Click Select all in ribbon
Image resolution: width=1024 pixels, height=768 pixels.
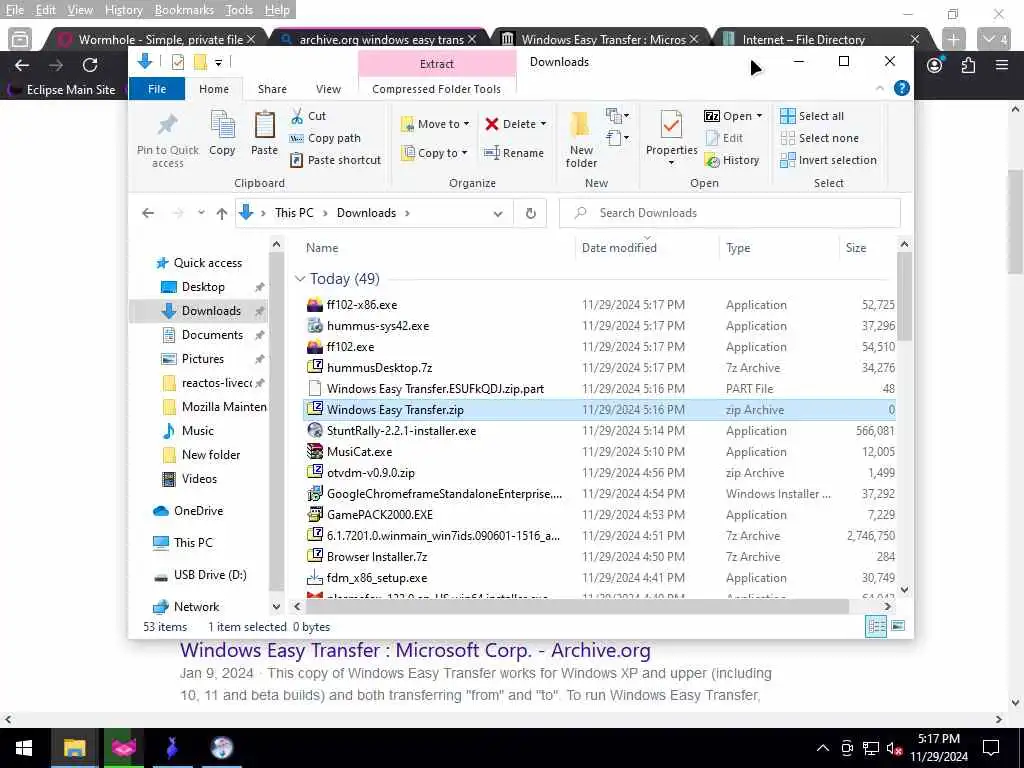point(812,116)
